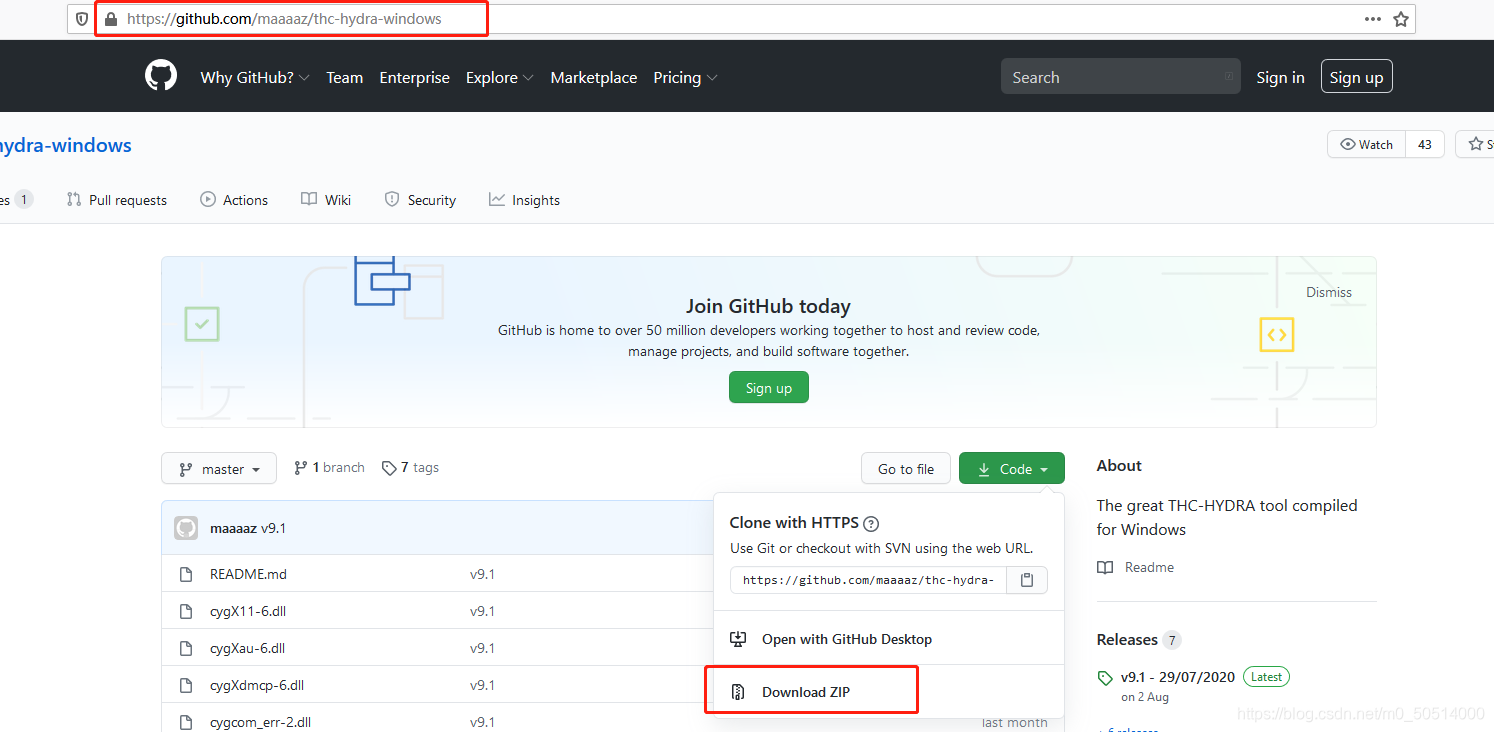This screenshot has width=1494, height=732.
Task: Click the browser shield tracking protection icon
Action: coord(83,19)
